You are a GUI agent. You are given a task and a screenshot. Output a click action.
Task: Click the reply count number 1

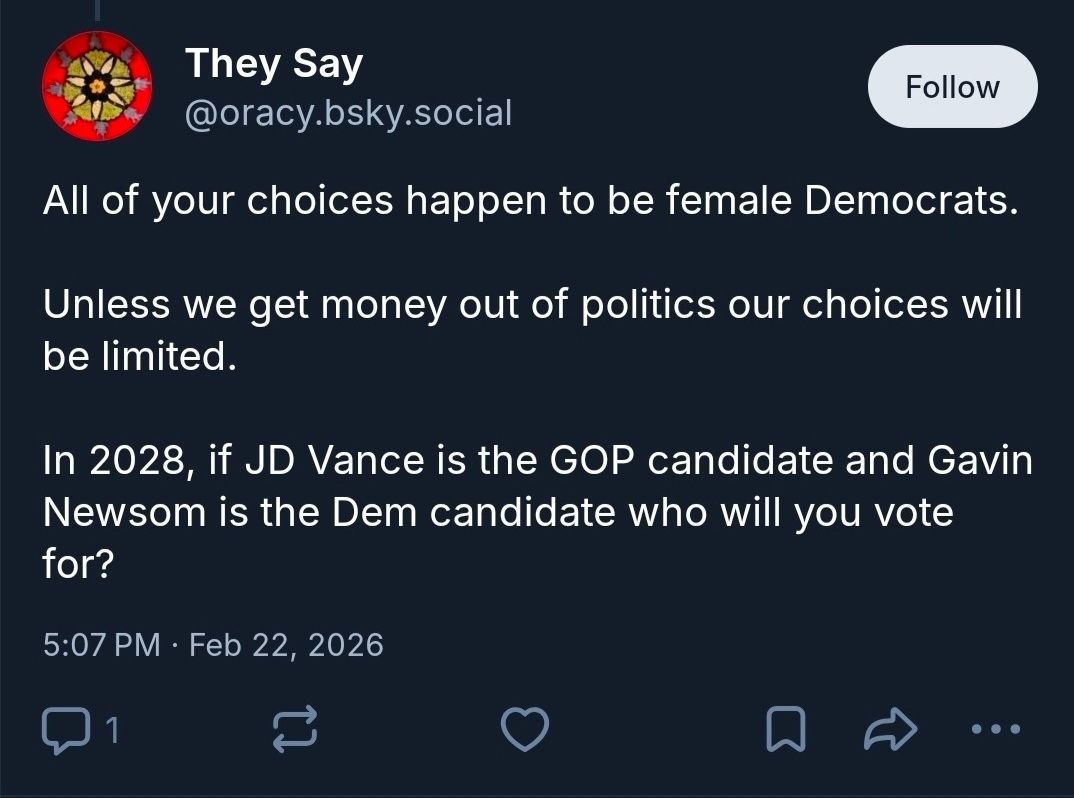(112, 731)
